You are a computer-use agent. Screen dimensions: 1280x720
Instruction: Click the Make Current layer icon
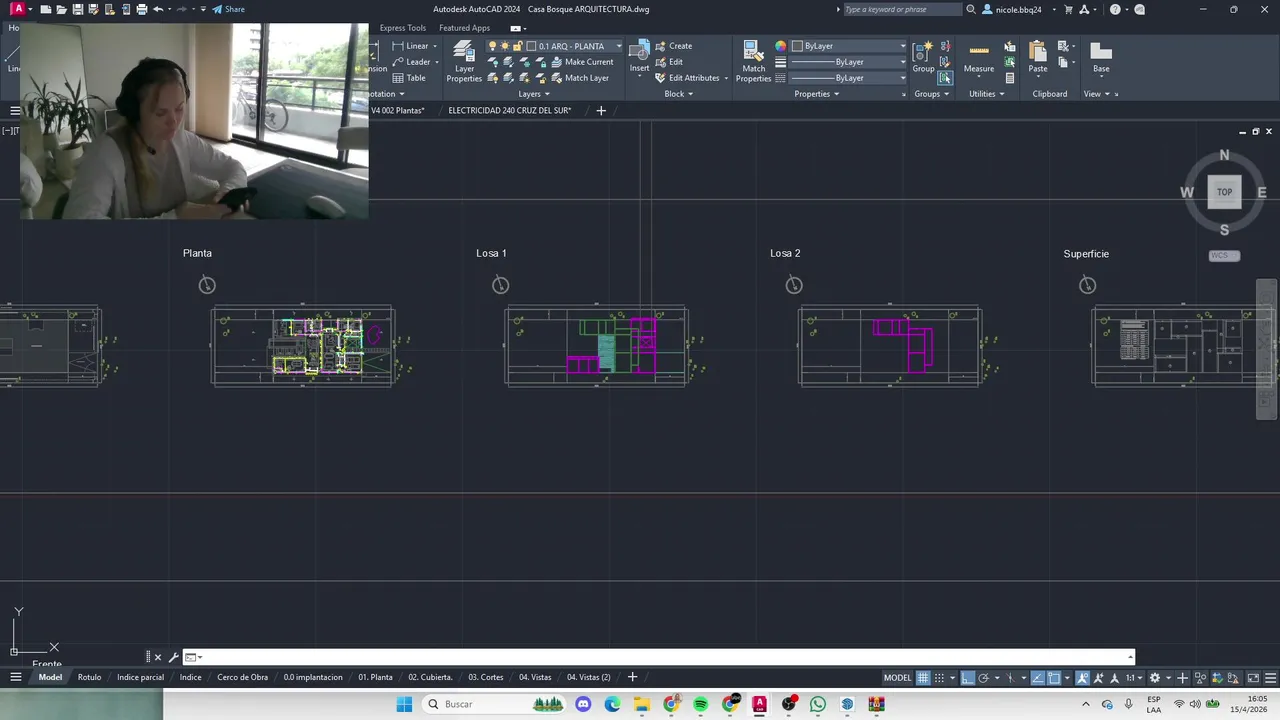[557, 62]
